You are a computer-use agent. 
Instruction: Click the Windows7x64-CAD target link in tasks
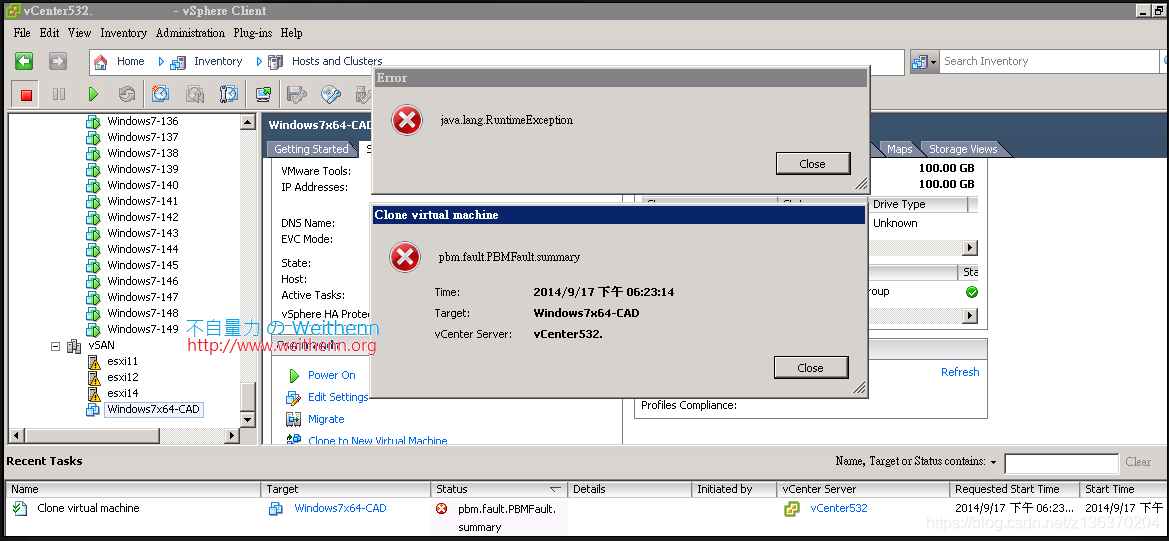click(340, 508)
